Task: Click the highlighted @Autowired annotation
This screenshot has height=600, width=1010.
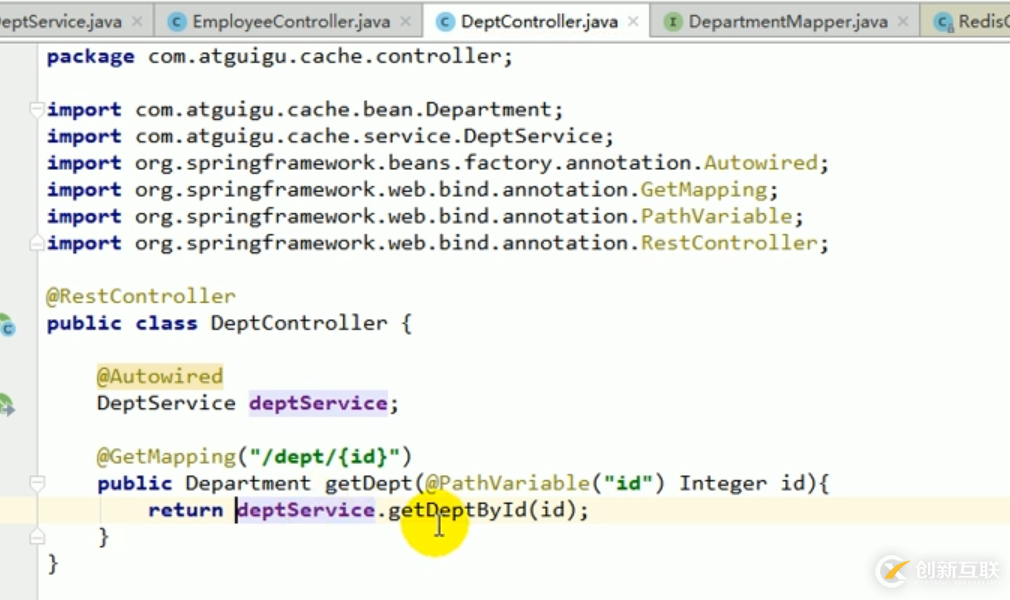Action: tap(159, 377)
